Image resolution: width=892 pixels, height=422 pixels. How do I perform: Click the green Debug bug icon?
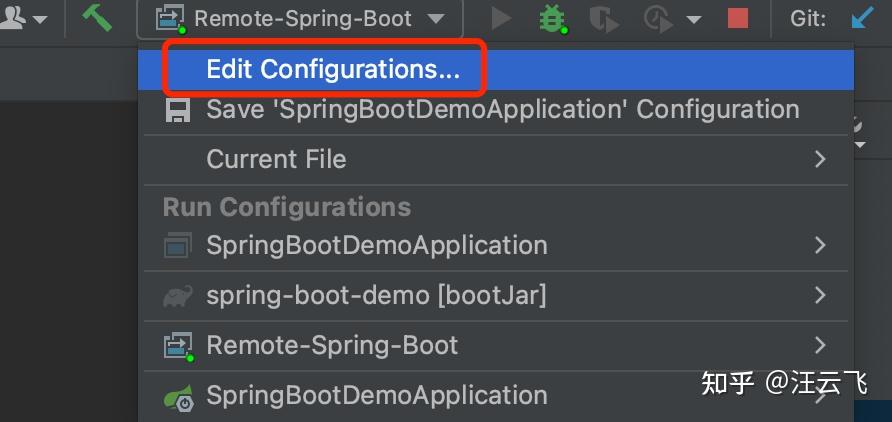click(x=551, y=19)
